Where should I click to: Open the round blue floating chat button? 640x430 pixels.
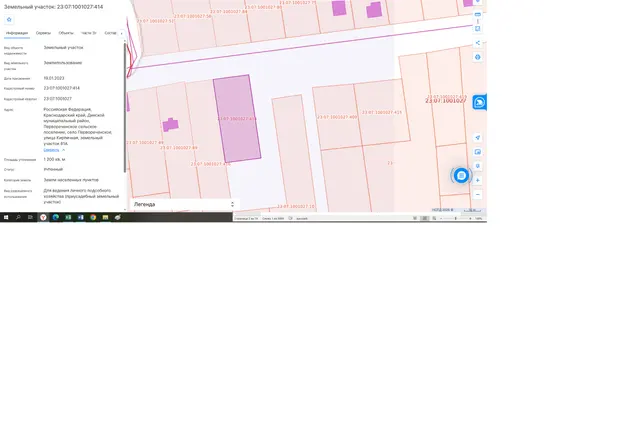[x=461, y=175]
